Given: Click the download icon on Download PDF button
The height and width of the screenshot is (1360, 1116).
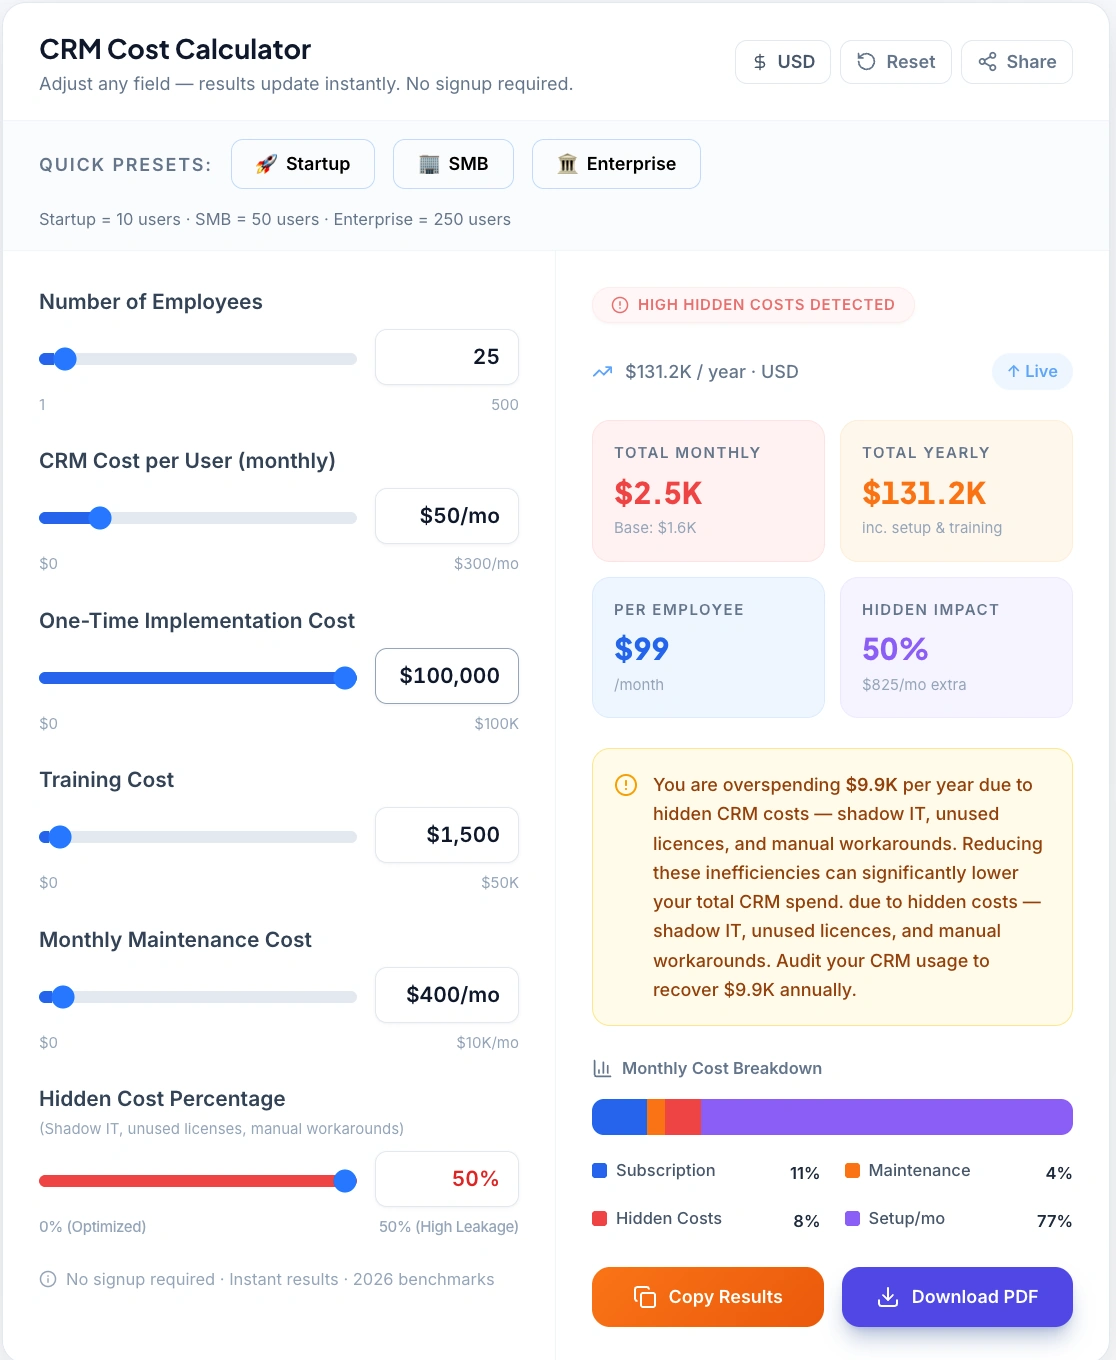Looking at the screenshot, I should (886, 1296).
